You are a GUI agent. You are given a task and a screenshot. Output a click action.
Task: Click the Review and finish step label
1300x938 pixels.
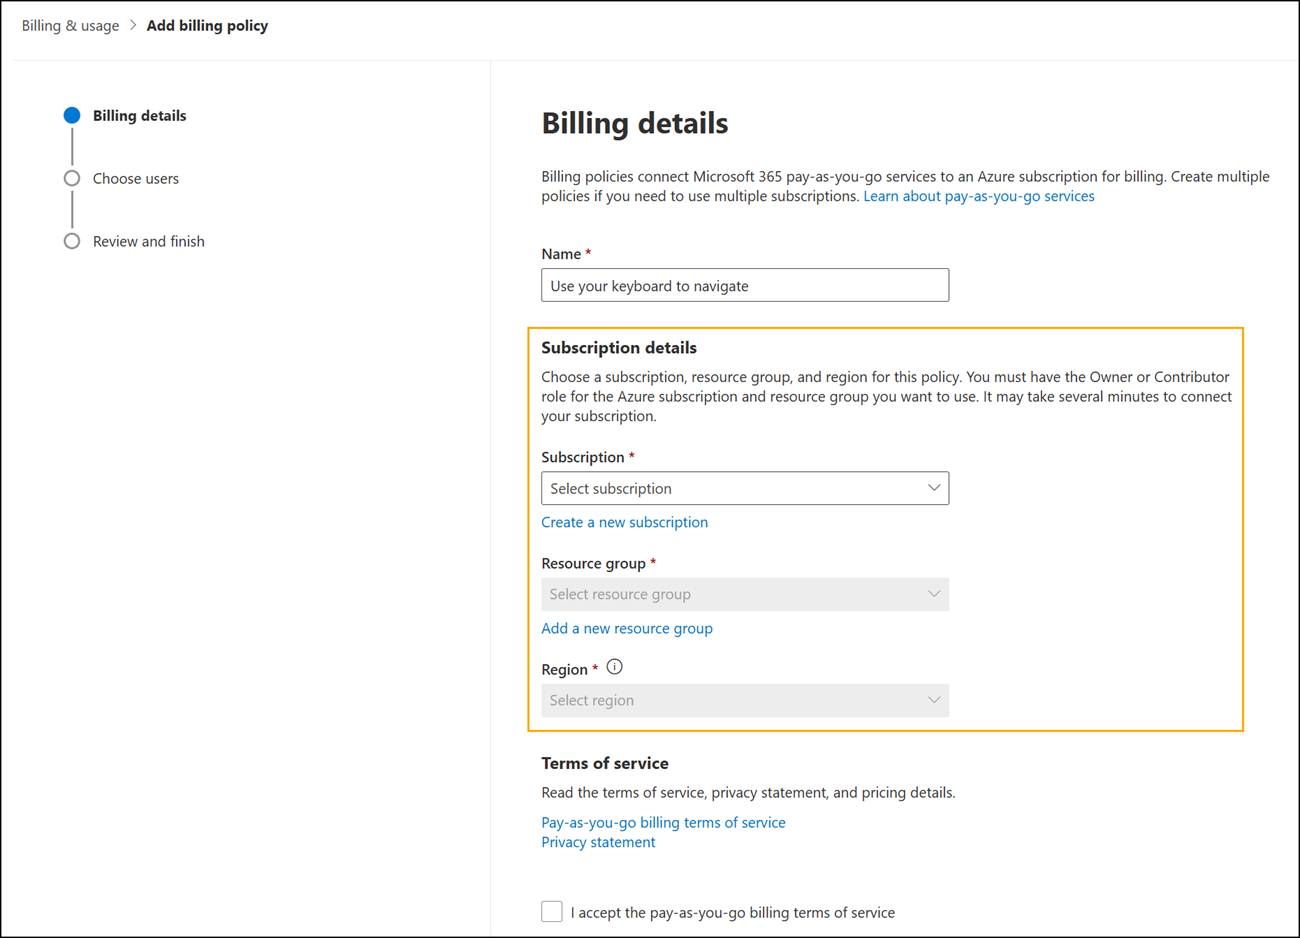click(148, 241)
